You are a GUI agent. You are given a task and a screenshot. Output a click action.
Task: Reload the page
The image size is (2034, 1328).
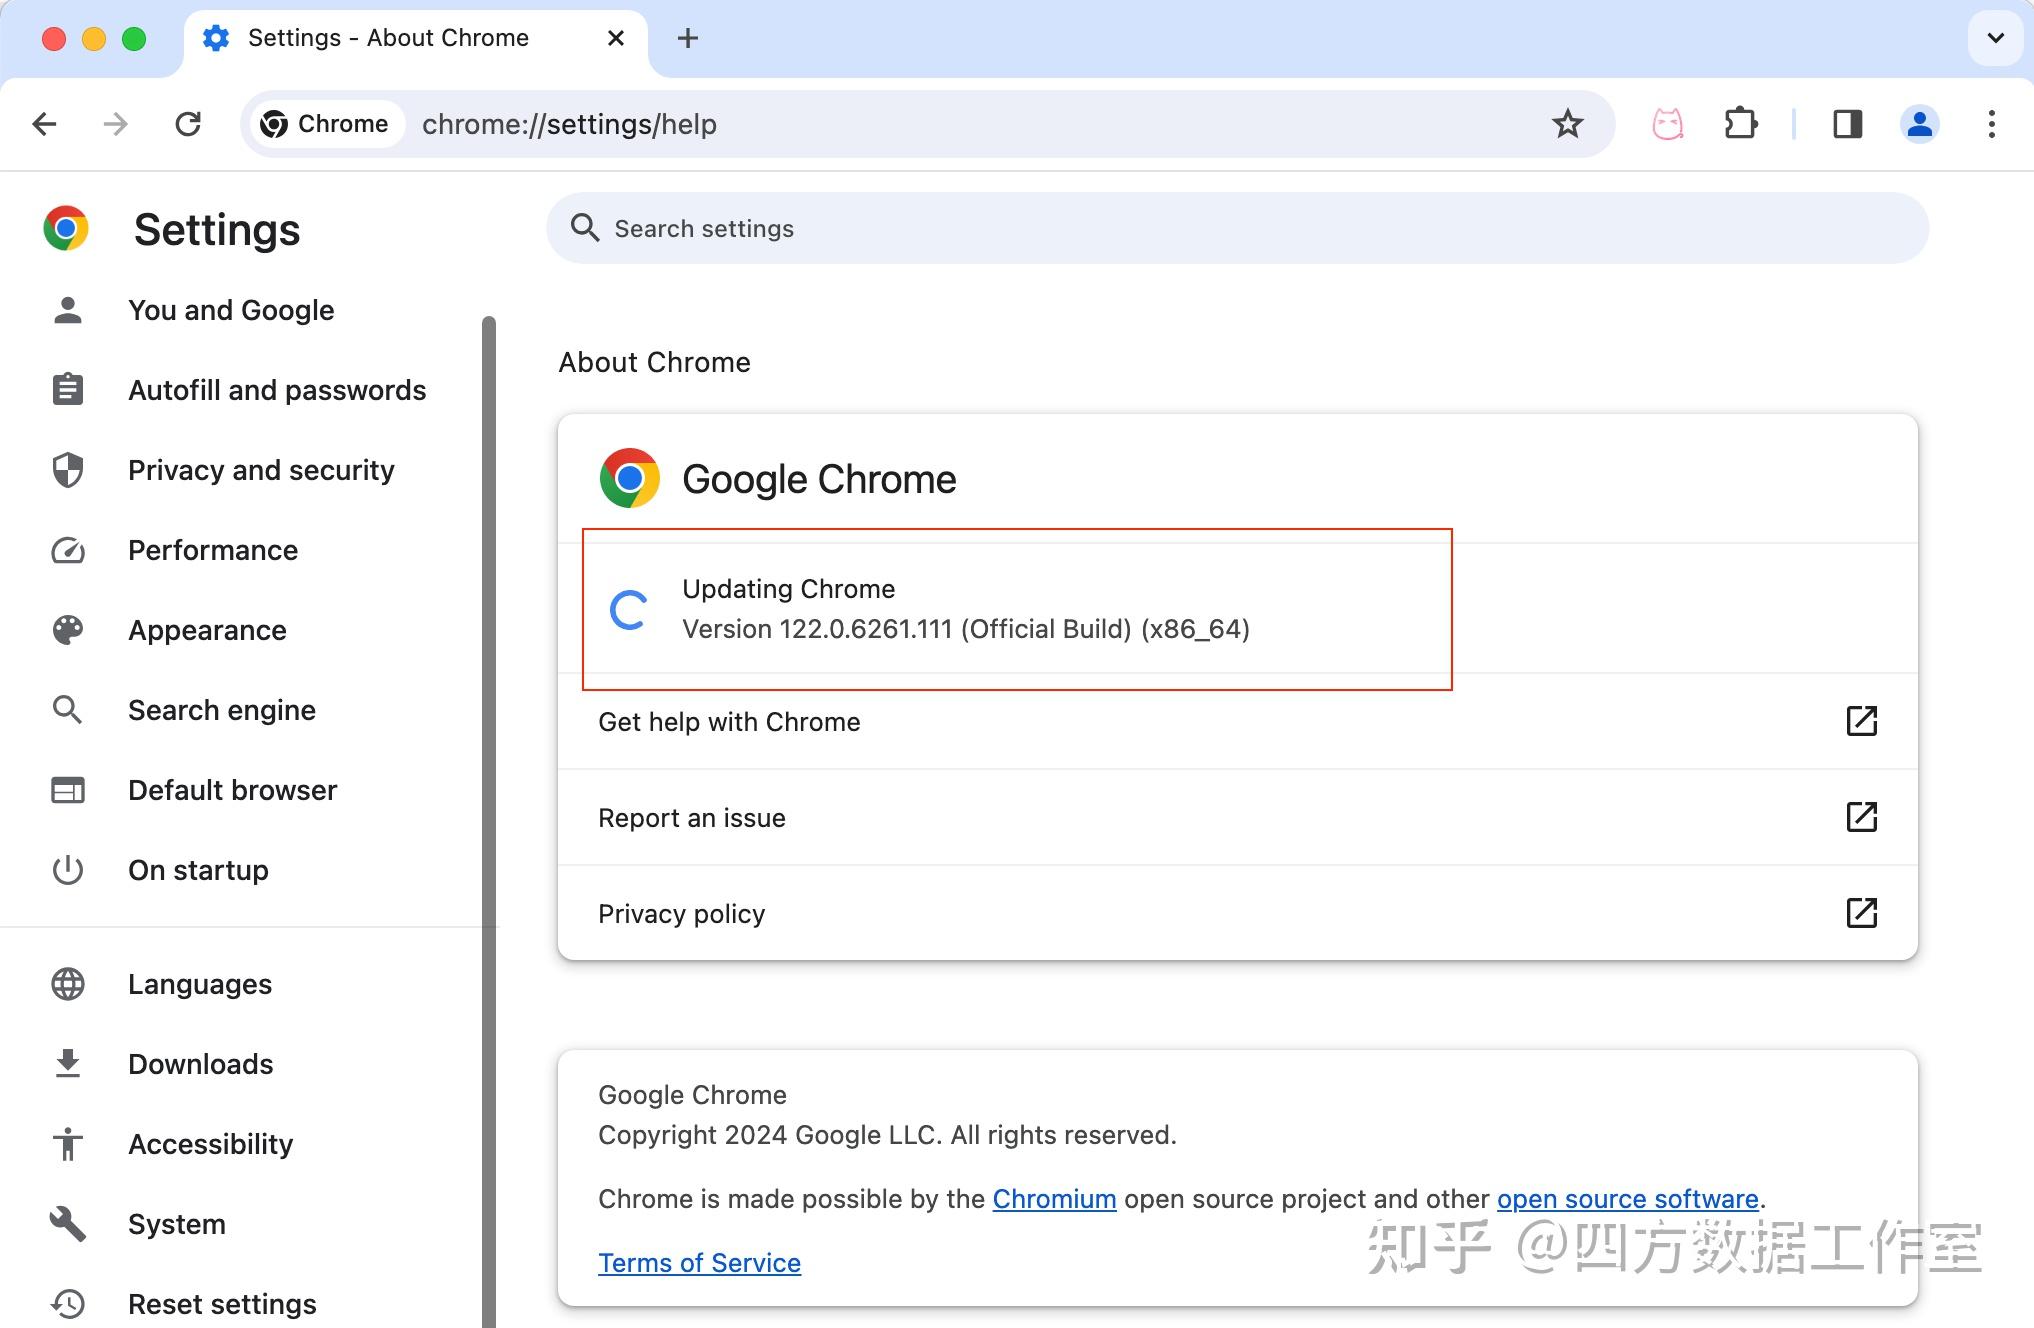click(x=188, y=124)
